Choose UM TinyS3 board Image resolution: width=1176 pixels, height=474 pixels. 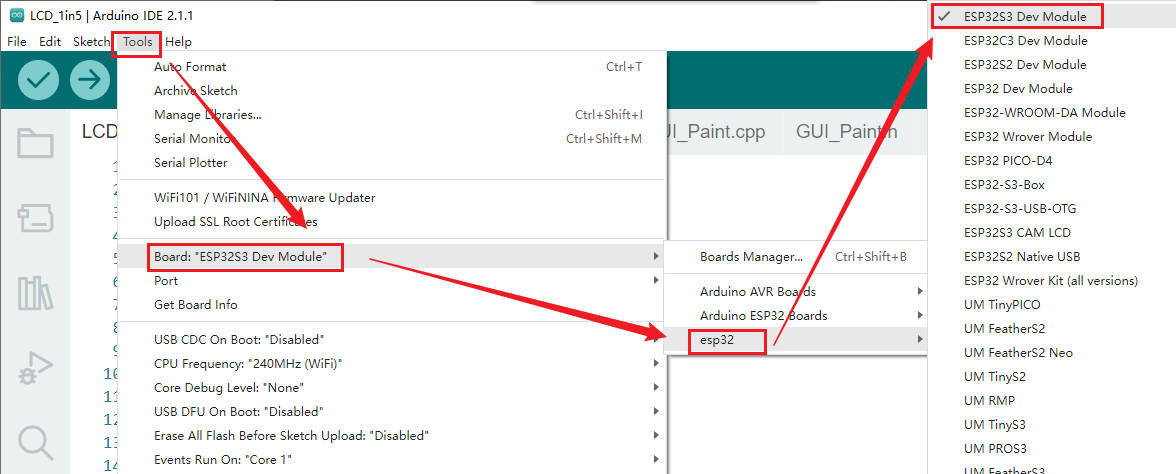[1052, 424]
